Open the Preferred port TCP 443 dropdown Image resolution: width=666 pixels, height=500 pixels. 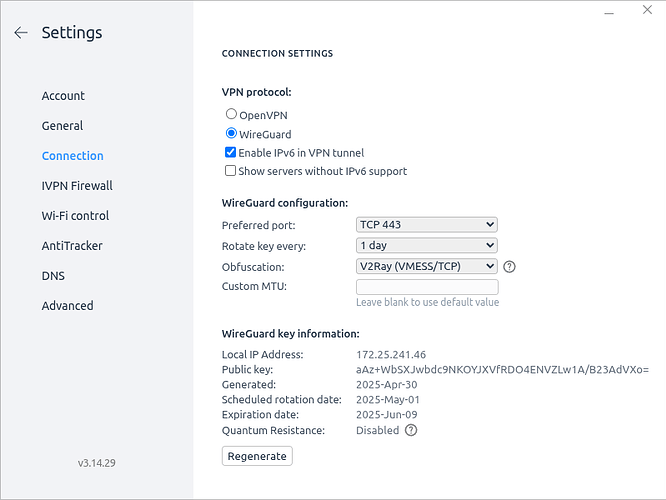[426, 225]
